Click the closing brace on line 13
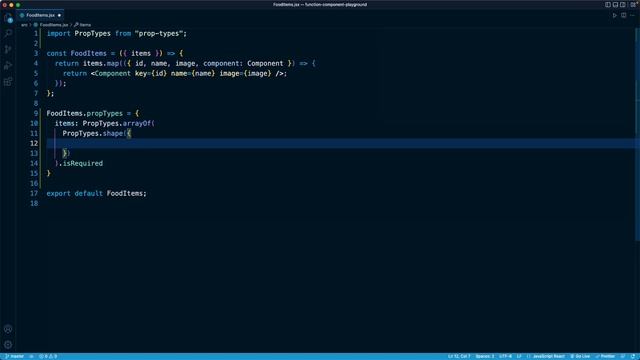 tap(64, 153)
